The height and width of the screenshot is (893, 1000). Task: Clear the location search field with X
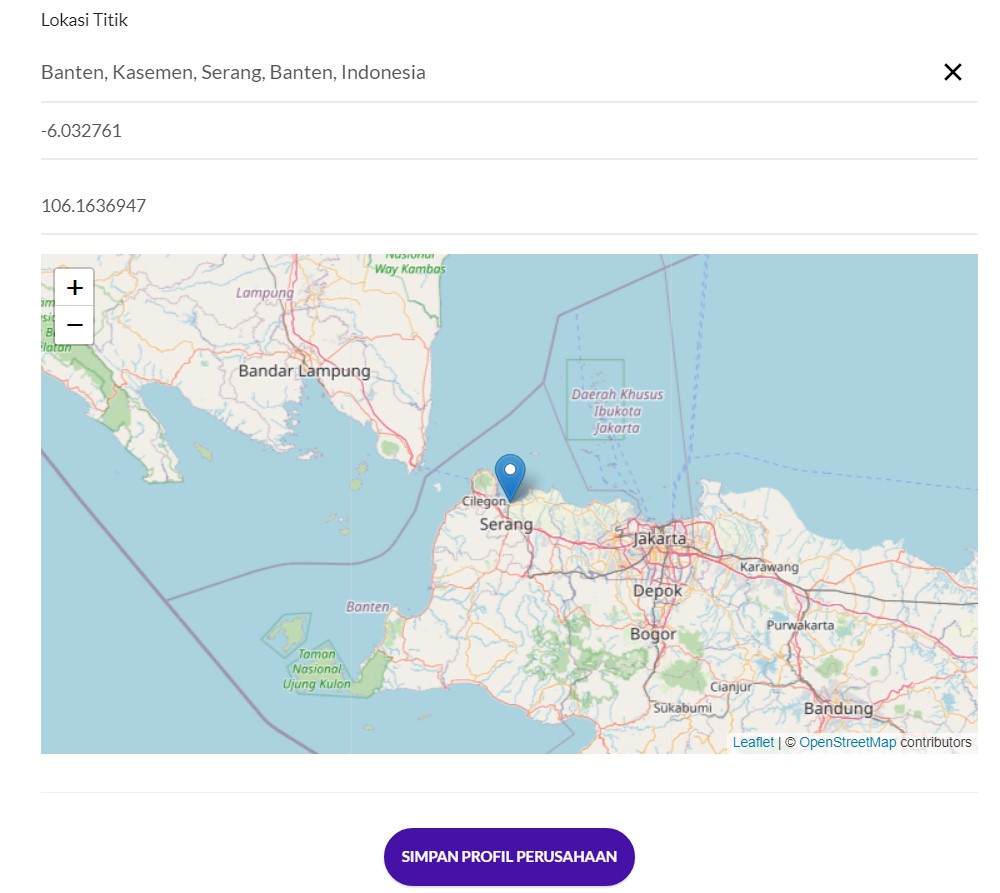click(x=952, y=72)
